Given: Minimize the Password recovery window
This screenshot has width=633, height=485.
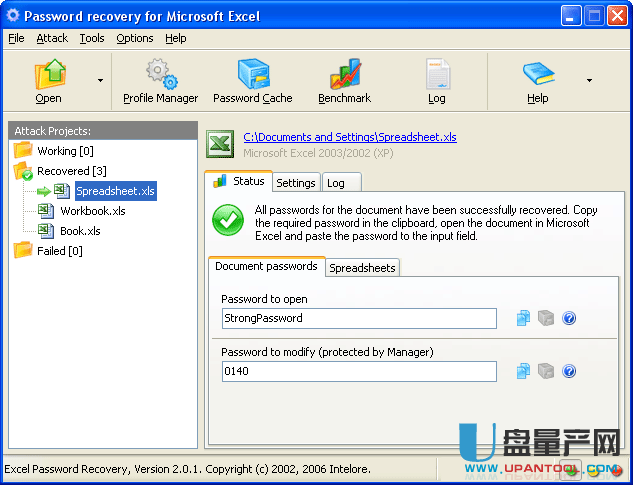Looking at the screenshot, I should click(571, 16).
